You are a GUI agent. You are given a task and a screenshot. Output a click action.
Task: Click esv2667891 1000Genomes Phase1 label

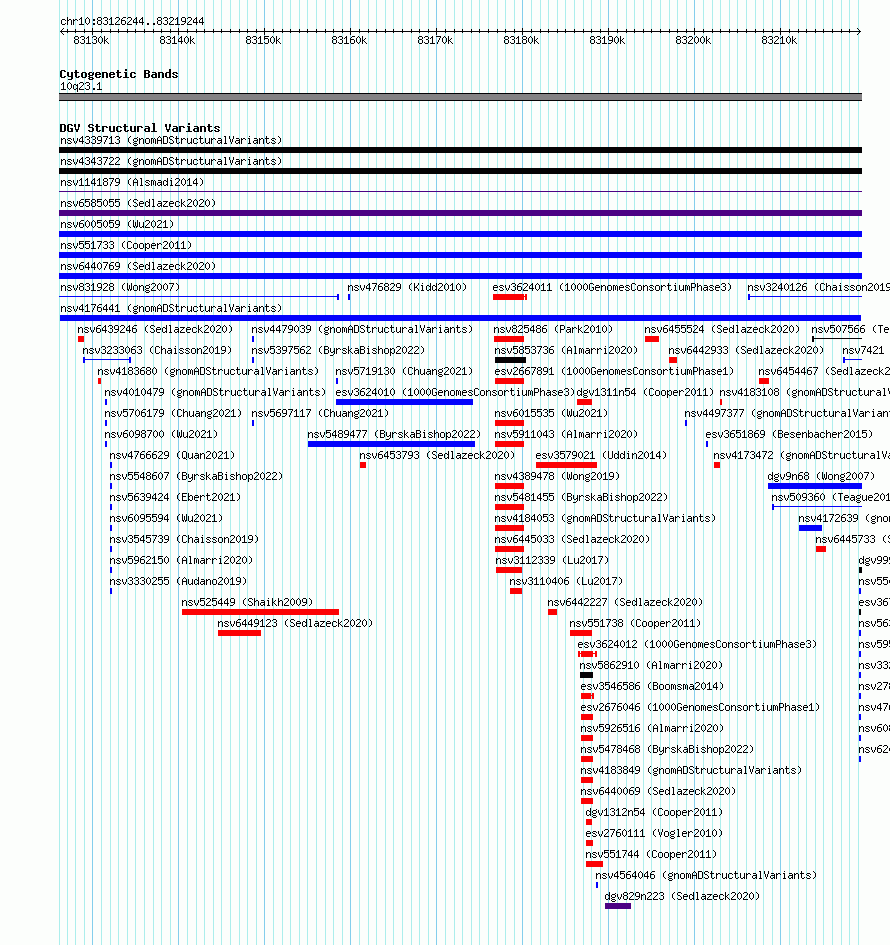pos(614,371)
